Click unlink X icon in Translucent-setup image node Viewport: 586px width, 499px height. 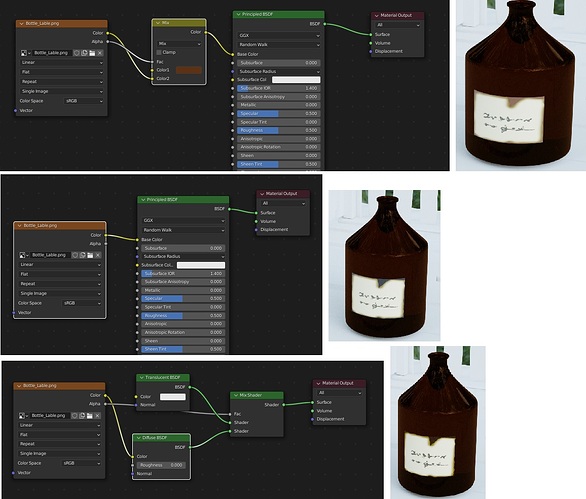(x=98, y=416)
